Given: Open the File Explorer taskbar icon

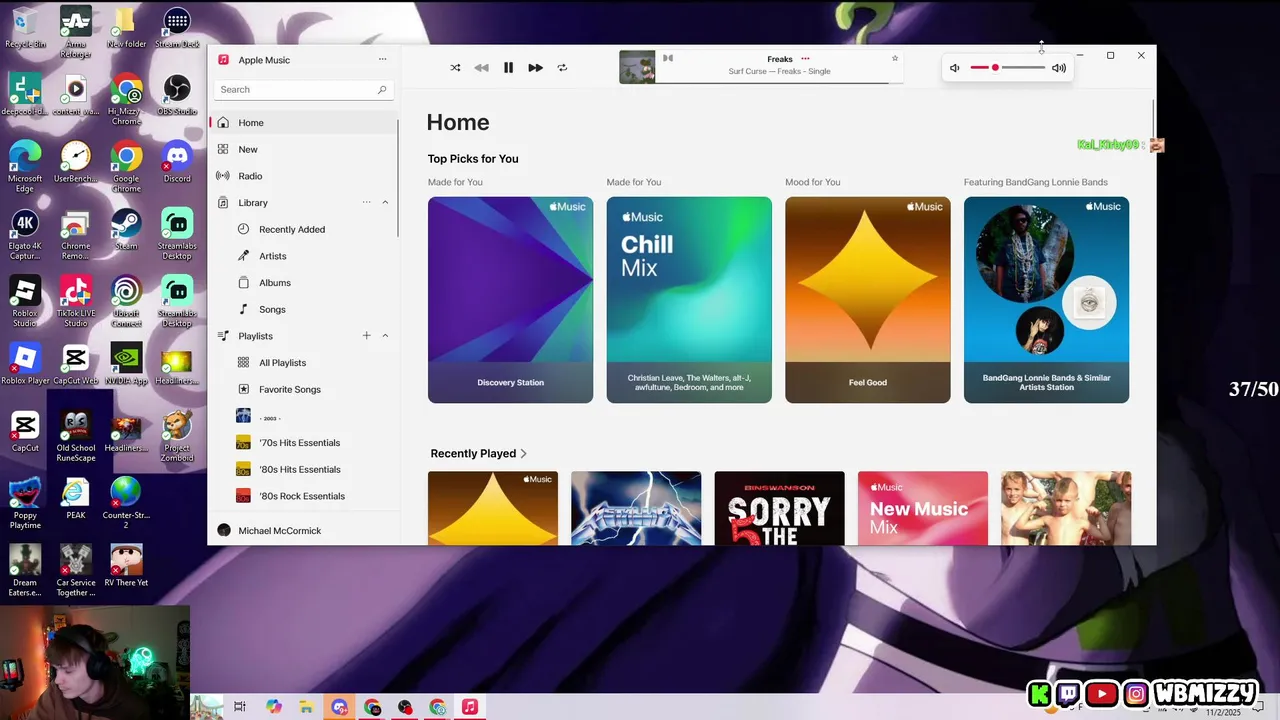Looking at the screenshot, I should (307, 707).
